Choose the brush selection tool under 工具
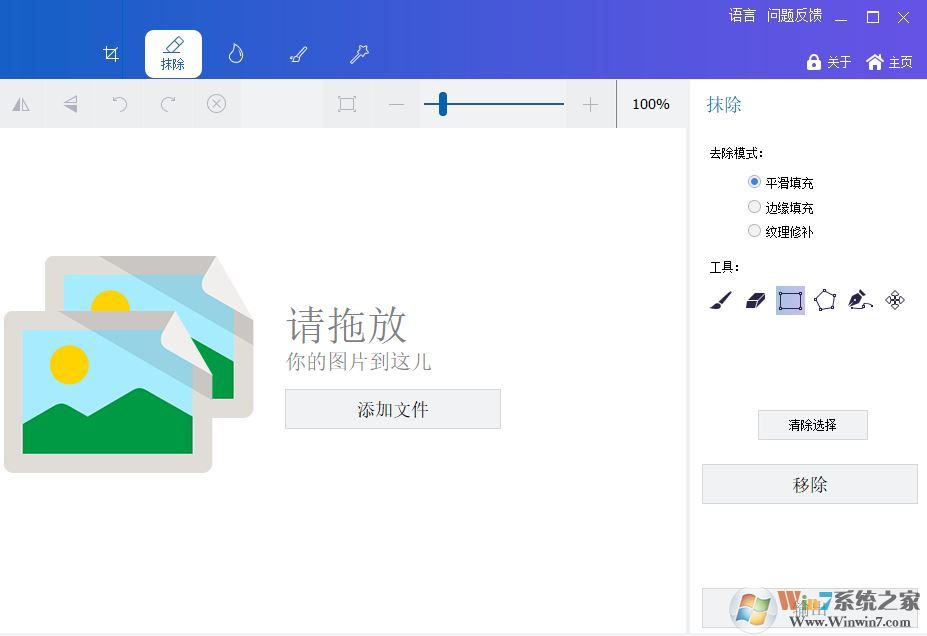Screen dimensions: 927x636 click(x=721, y=300)
